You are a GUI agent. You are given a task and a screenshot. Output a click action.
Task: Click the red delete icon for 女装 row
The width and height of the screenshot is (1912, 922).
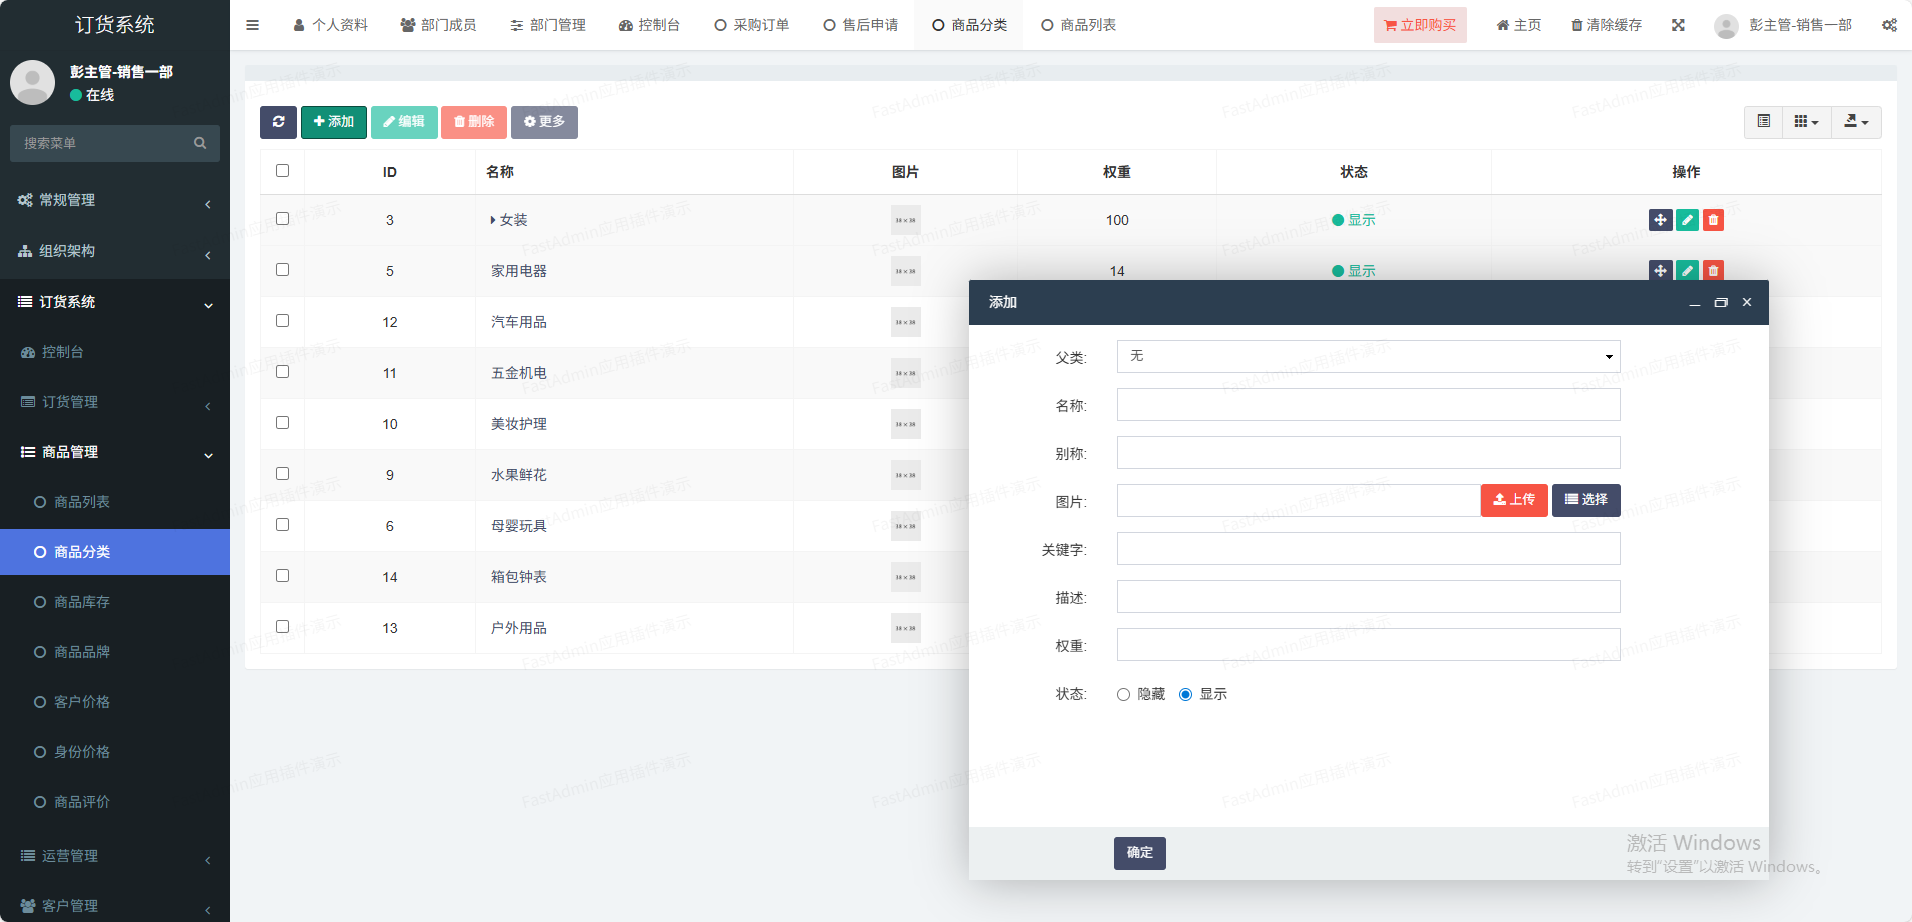1713,220
